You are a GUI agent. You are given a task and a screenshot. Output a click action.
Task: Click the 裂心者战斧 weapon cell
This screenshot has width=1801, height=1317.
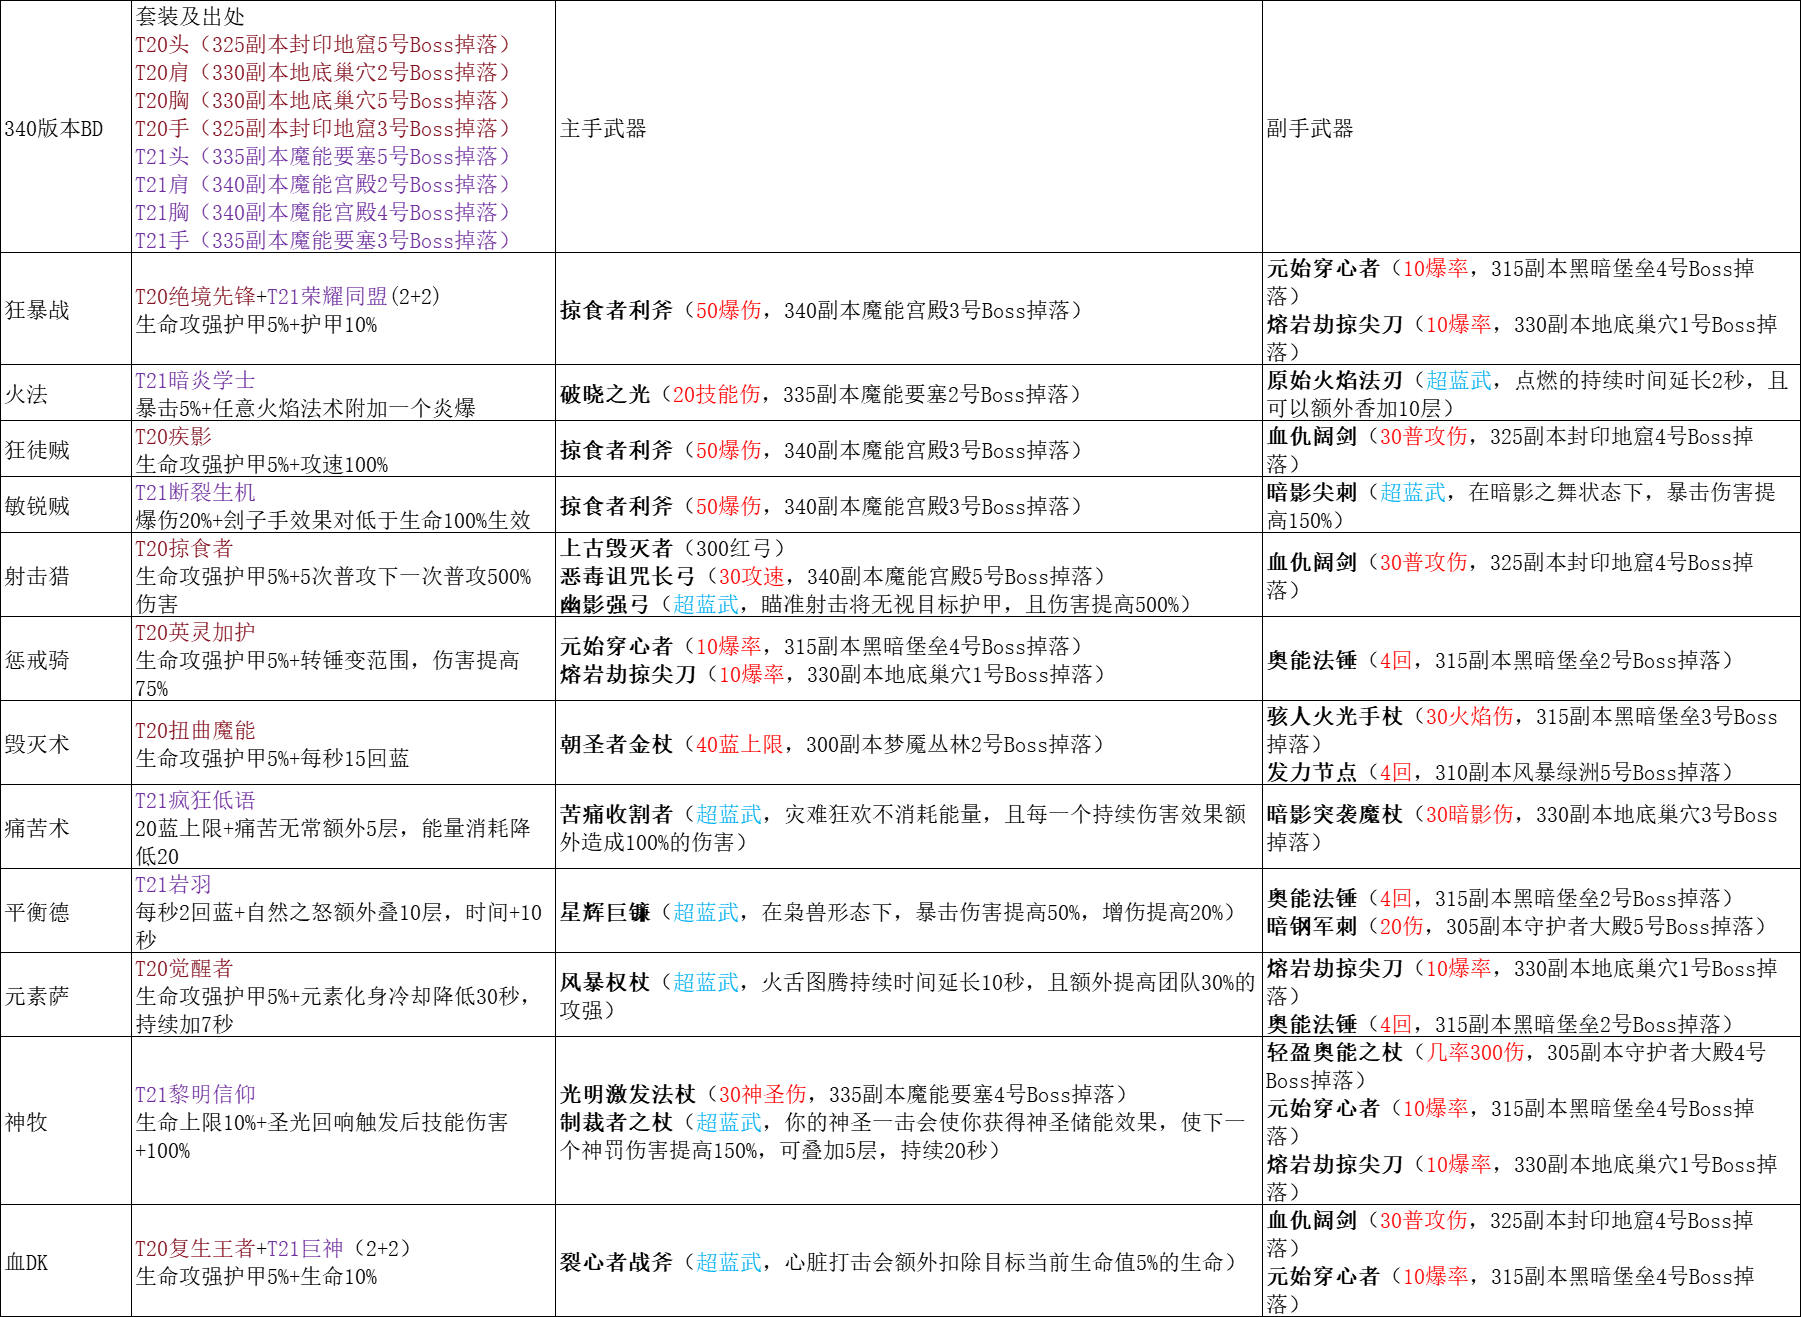pyautogui.click(x=909, y=1261)
